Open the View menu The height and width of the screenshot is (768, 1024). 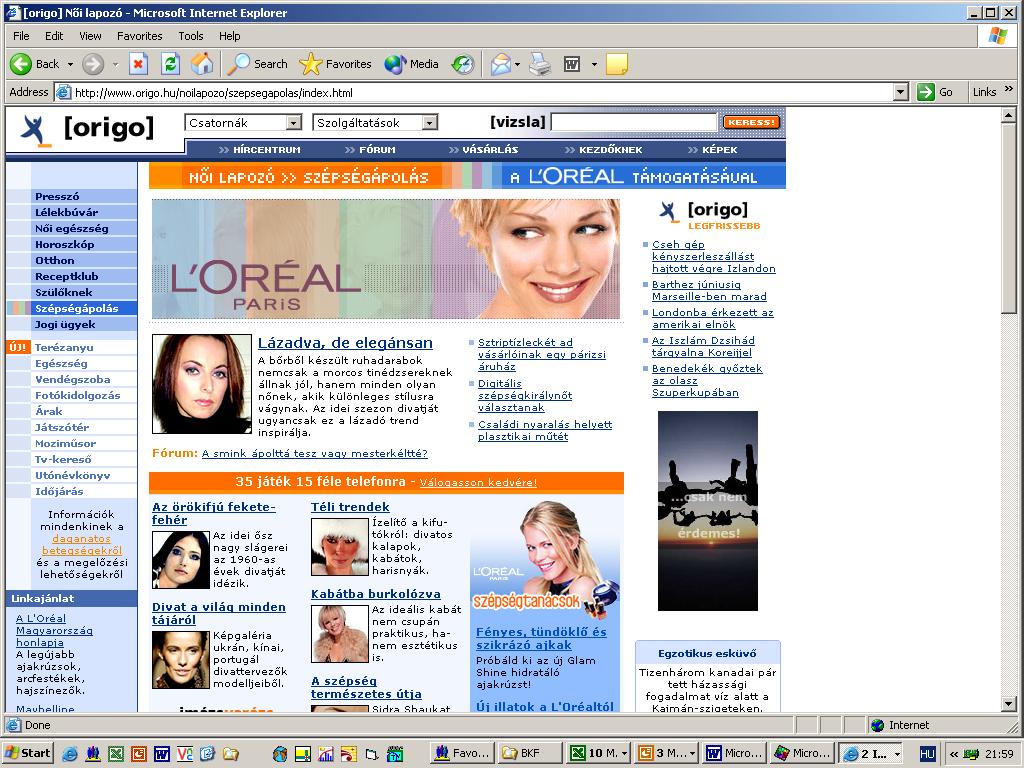[x=90, y=36]
